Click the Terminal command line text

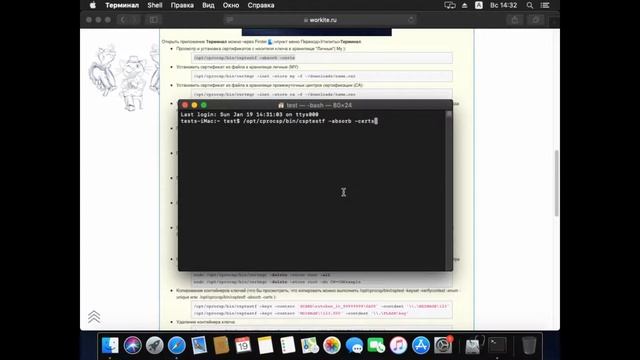coord(279,121)
